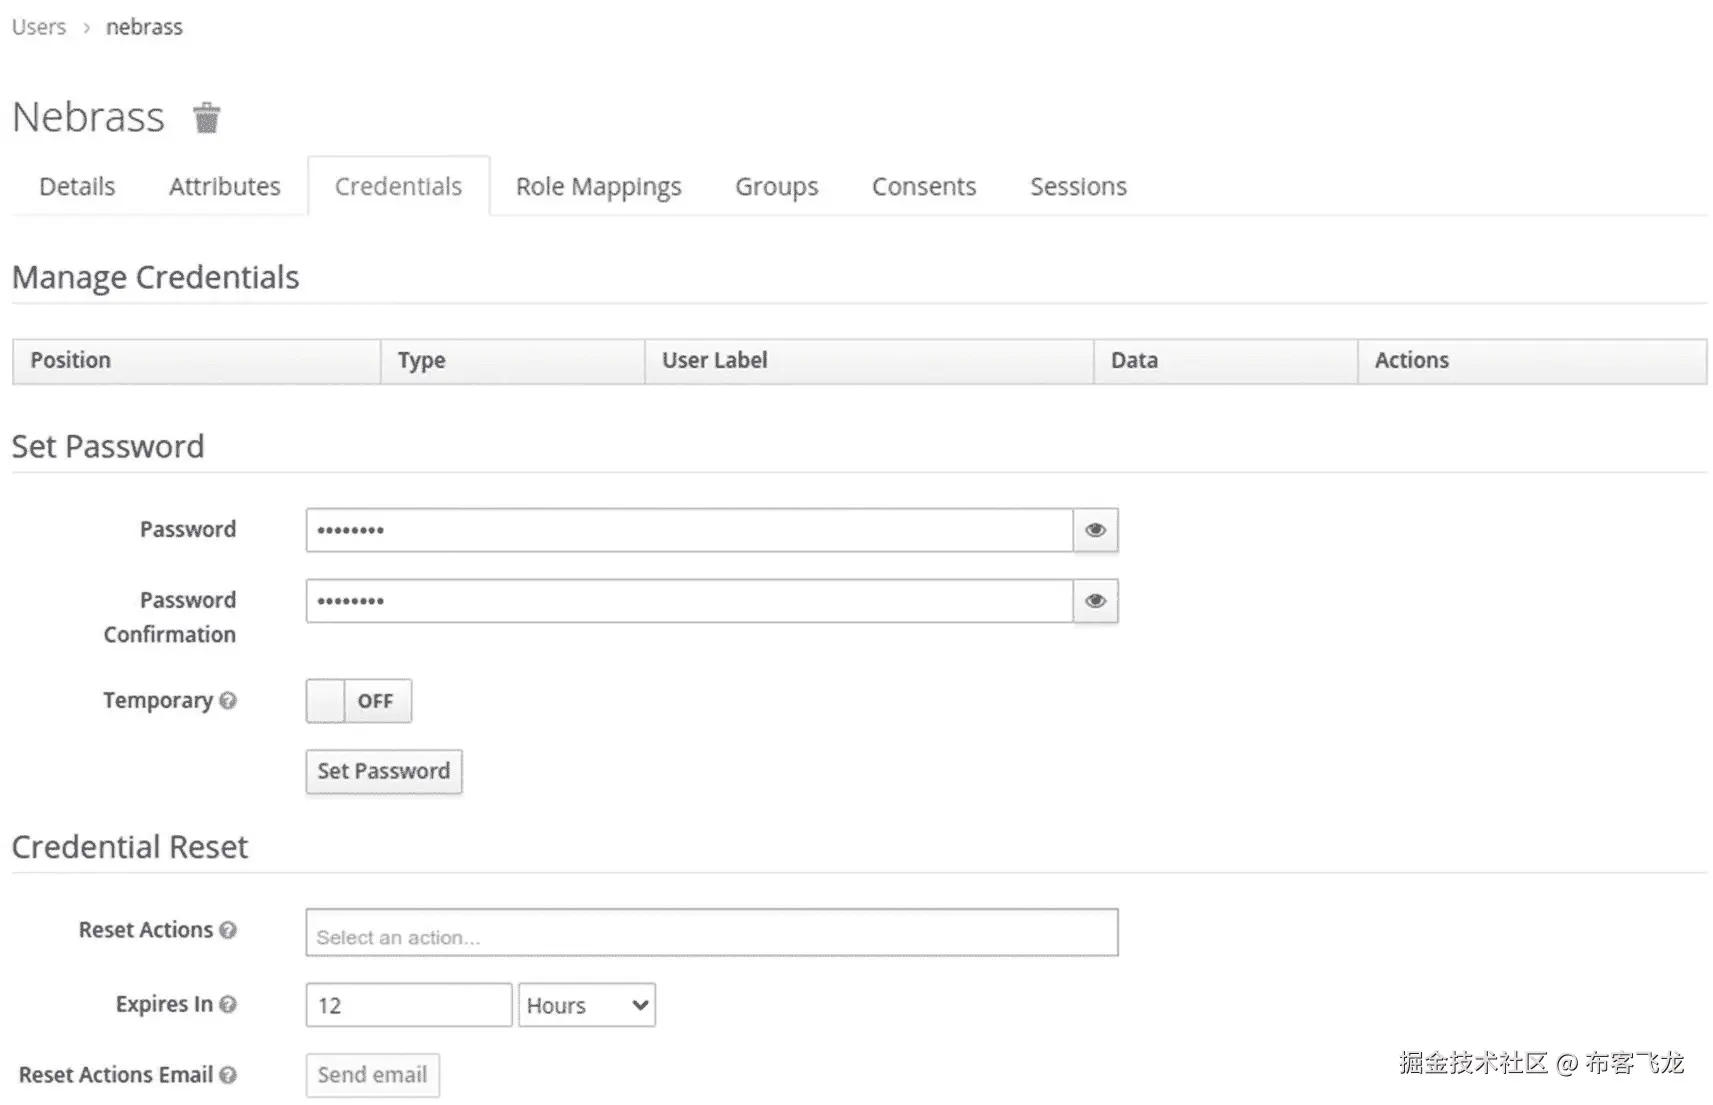Go to the Attributes tab
This screenshot has height=1105, width=1713.
tap(224, 187)
